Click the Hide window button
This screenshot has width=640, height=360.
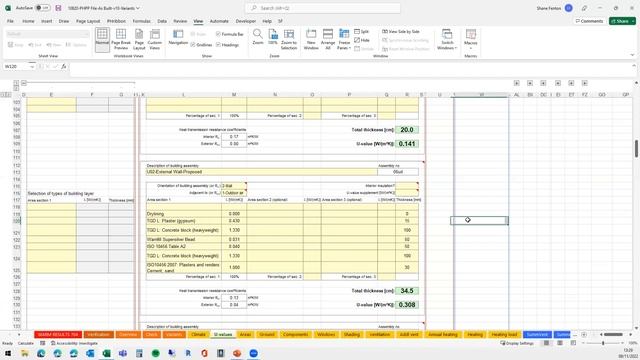tap(362, 40)
